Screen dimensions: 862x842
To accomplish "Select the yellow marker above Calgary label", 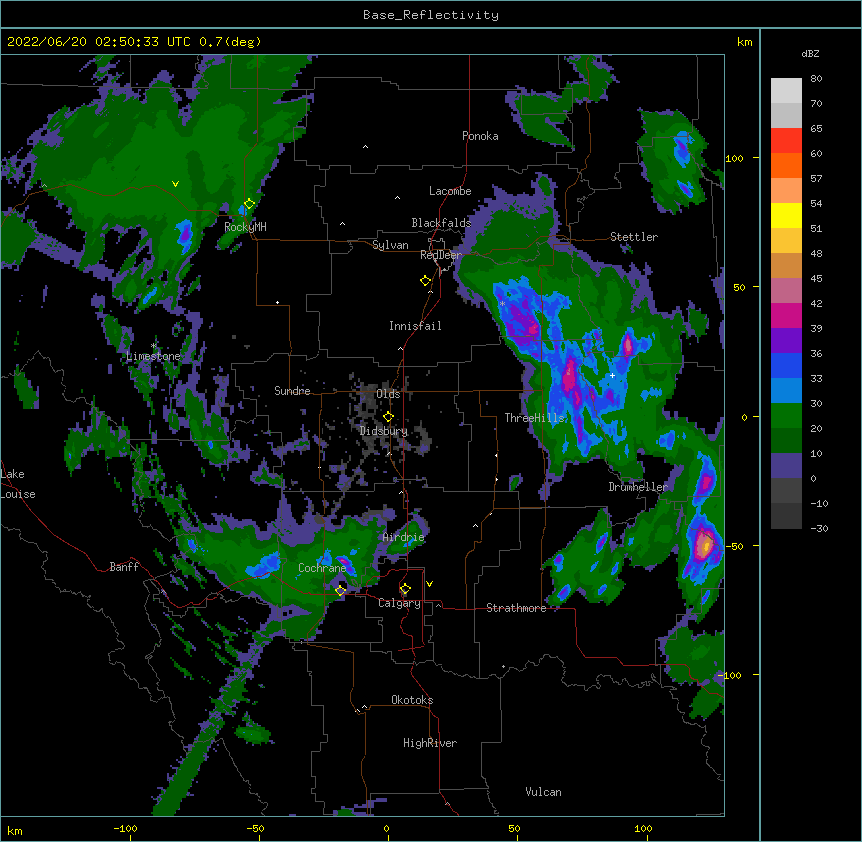I will (x=405, y=589).
